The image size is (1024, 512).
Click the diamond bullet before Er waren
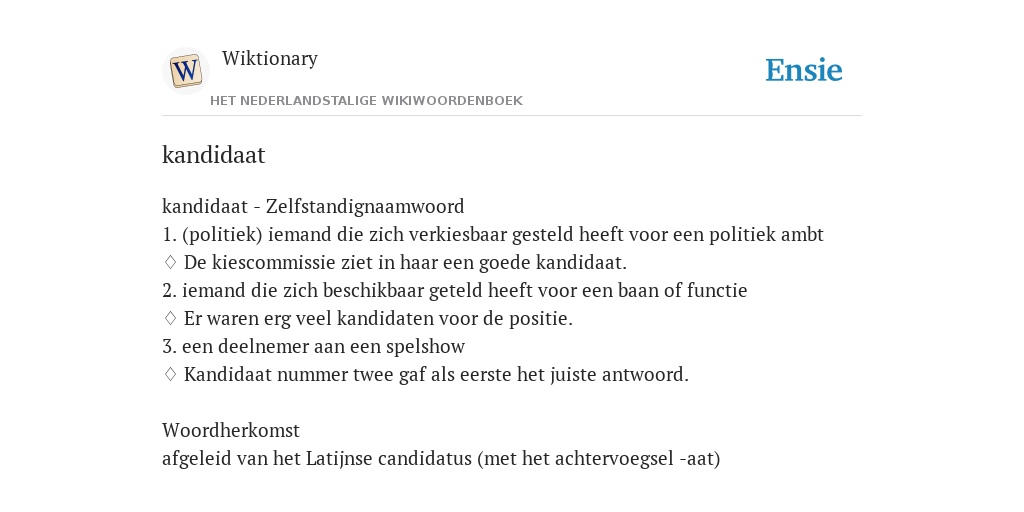tap(170, 319)
